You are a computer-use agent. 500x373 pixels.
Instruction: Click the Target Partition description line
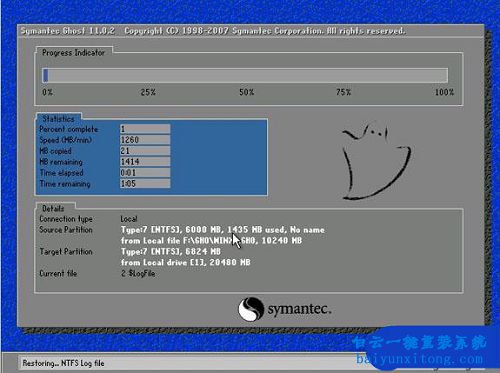click(171, 251)
